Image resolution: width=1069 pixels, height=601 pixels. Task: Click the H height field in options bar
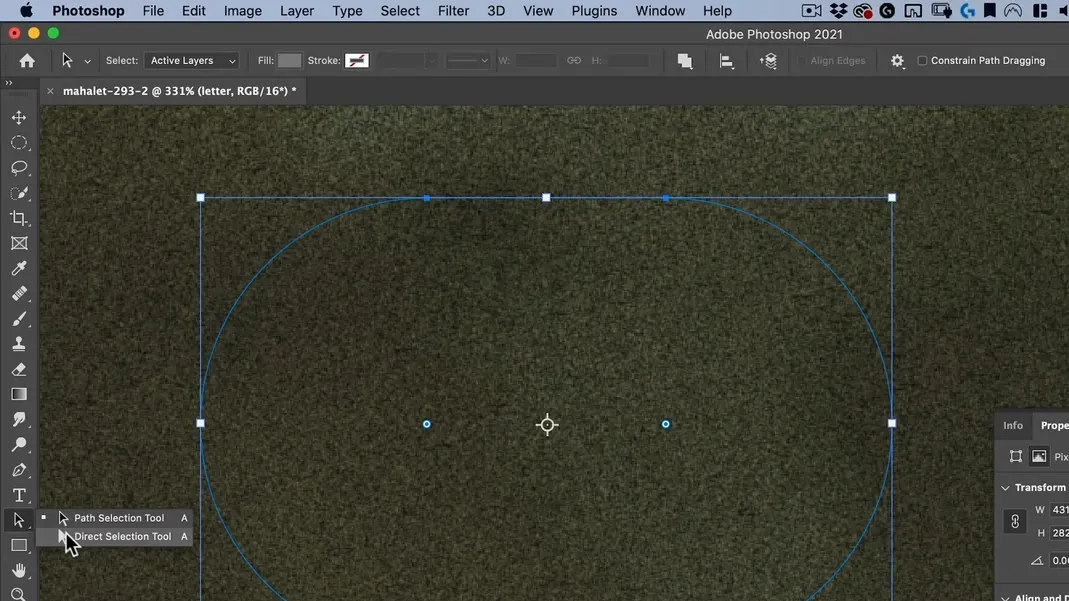pyautogui.click(x=628, y=61)
